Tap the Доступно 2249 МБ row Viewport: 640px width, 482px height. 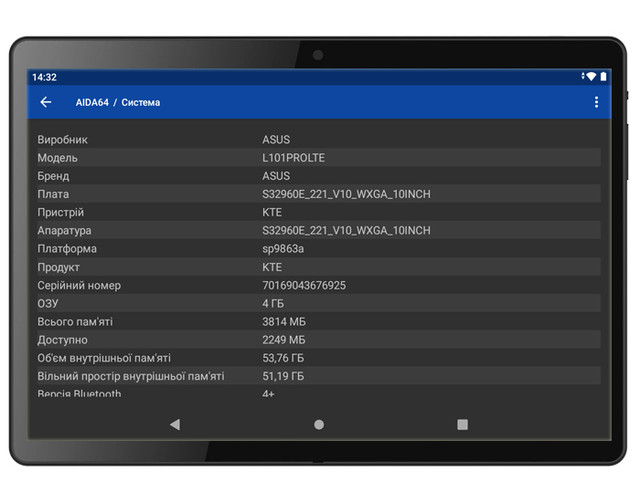pos(318,340)
